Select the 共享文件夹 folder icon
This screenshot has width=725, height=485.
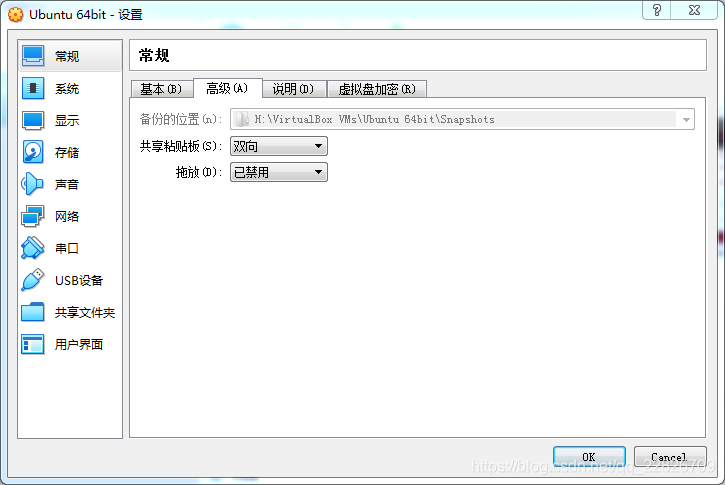coord(33,312)
